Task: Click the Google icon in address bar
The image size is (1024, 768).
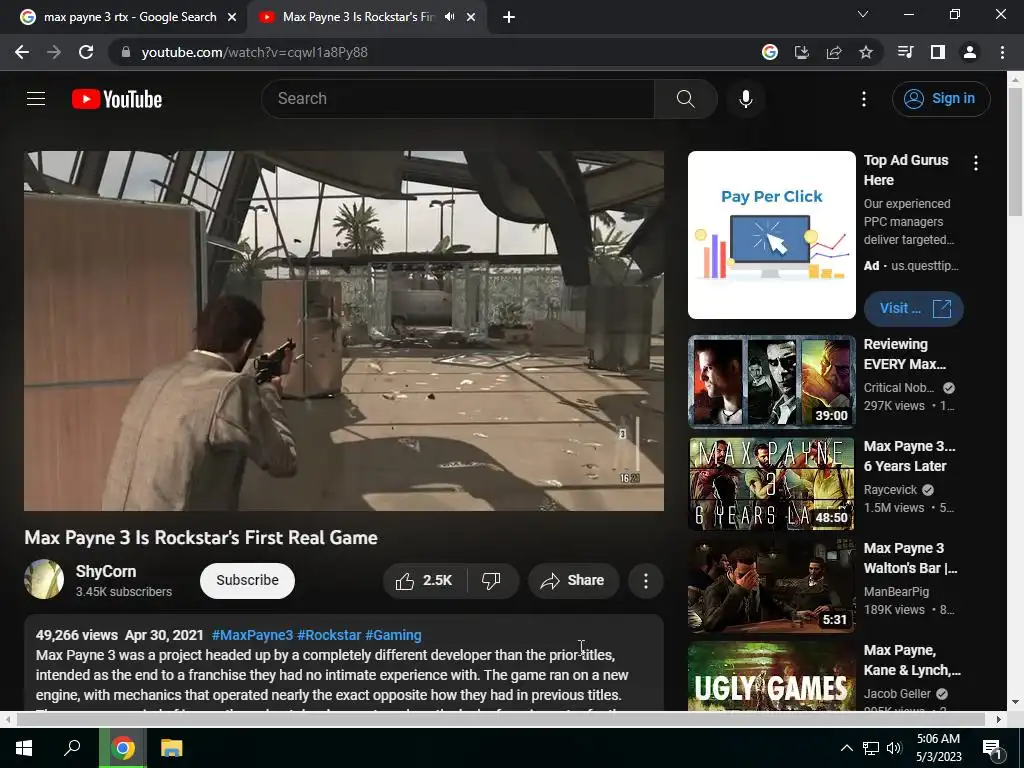Action: [770, 52]
